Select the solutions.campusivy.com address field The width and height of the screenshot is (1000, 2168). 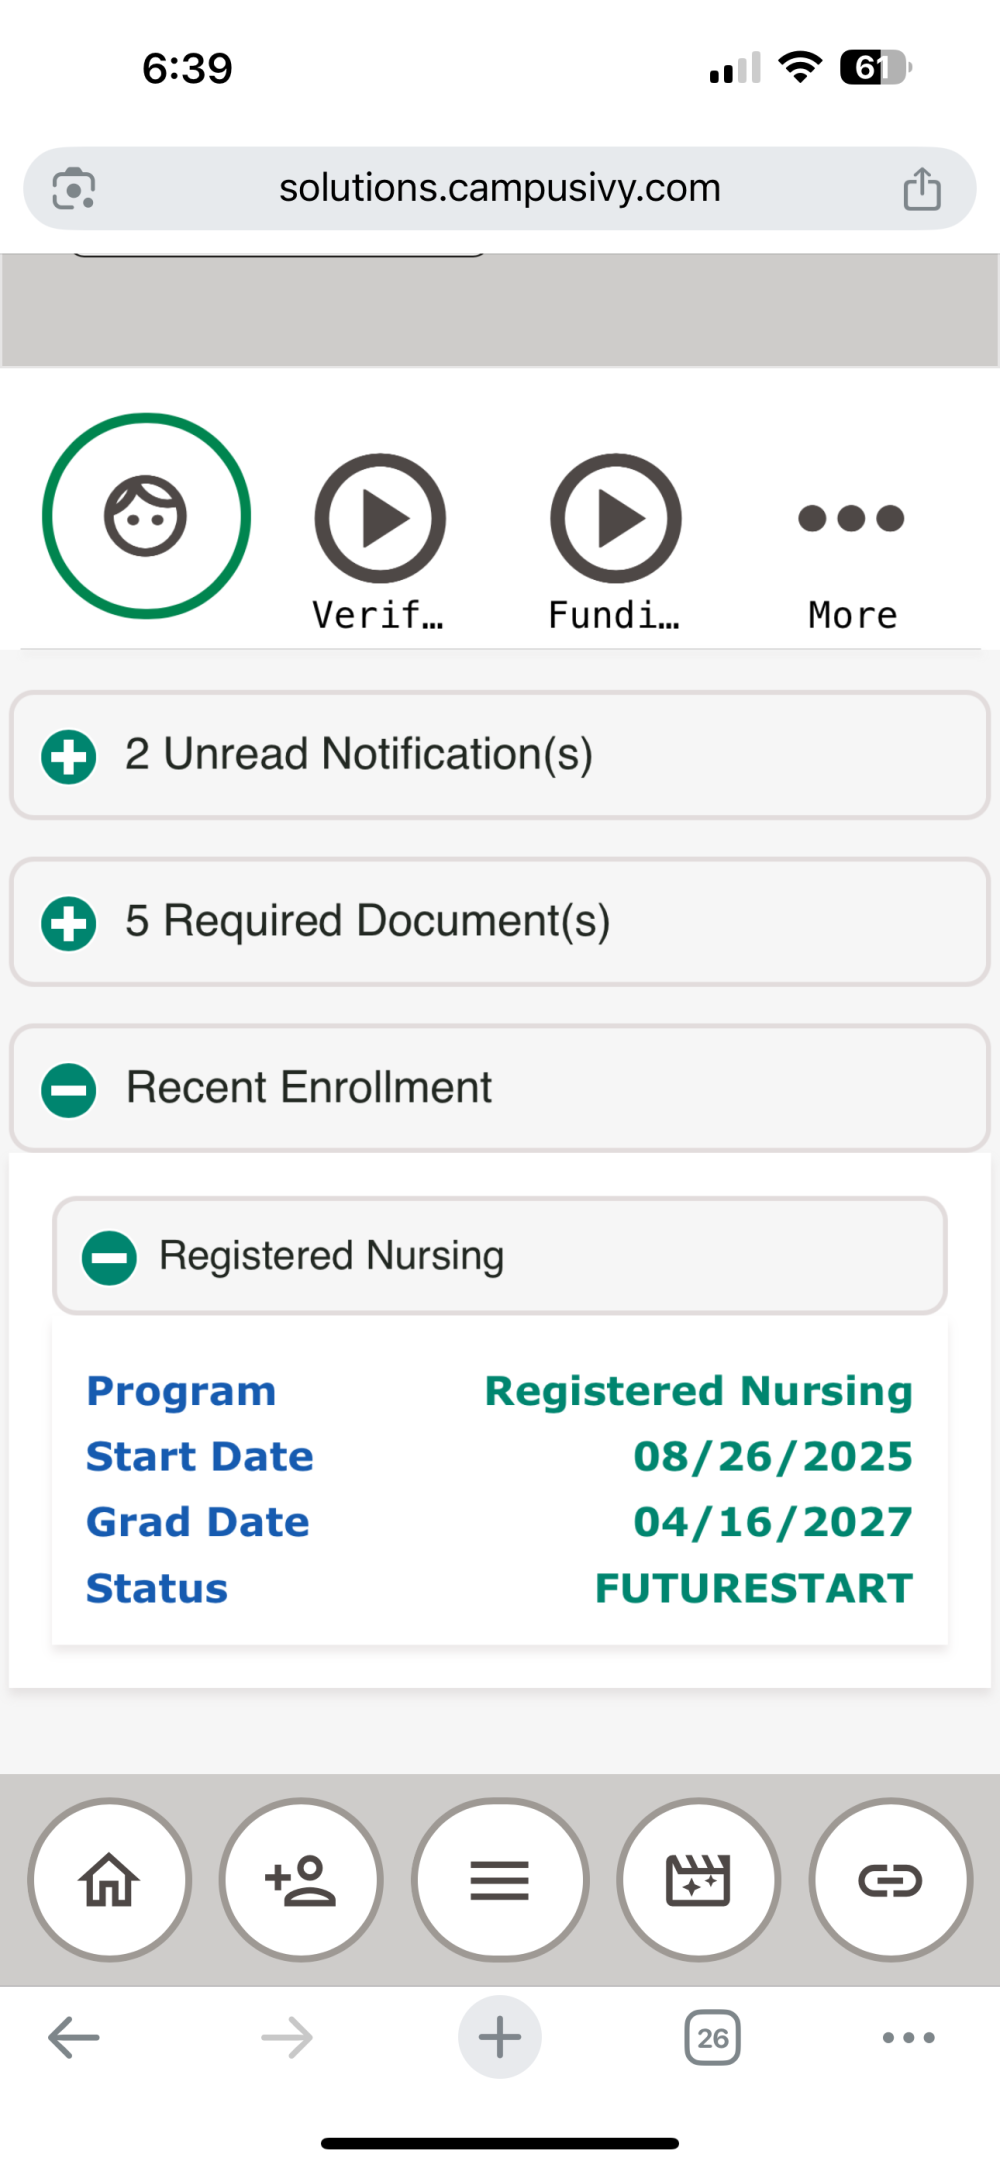[500, 188]
